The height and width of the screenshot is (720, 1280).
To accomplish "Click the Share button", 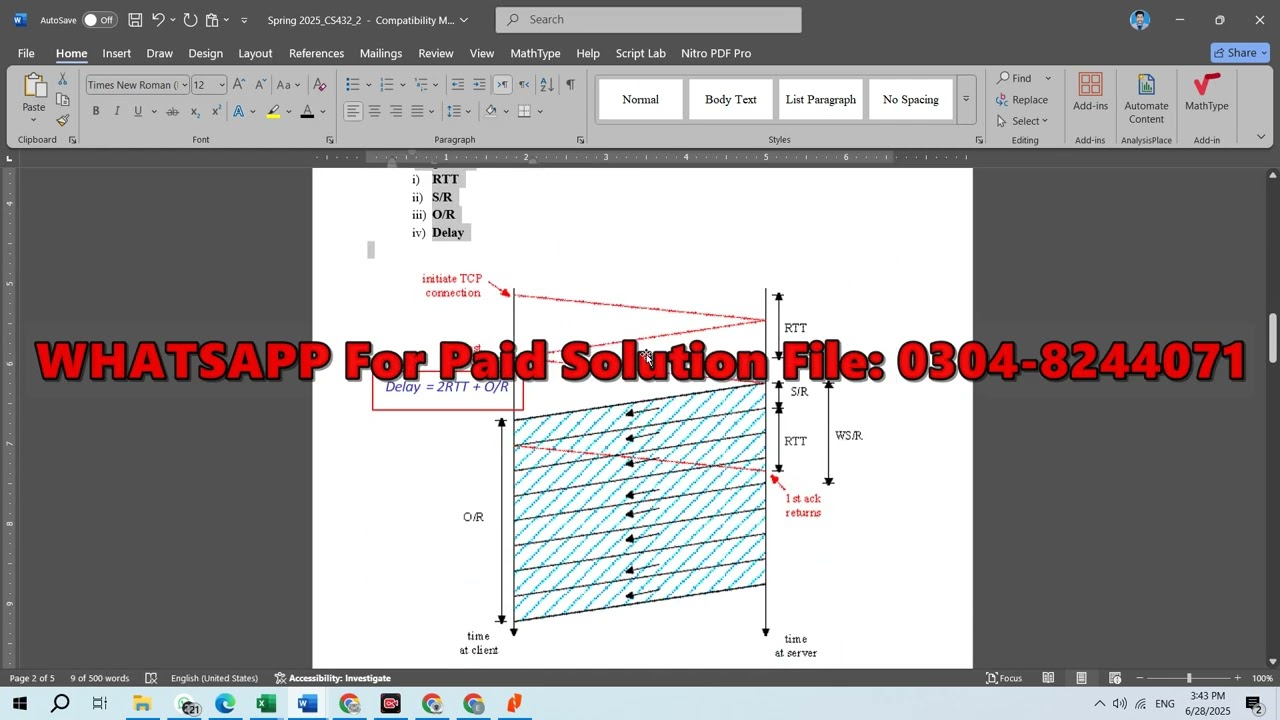I will click(1240, 53).
